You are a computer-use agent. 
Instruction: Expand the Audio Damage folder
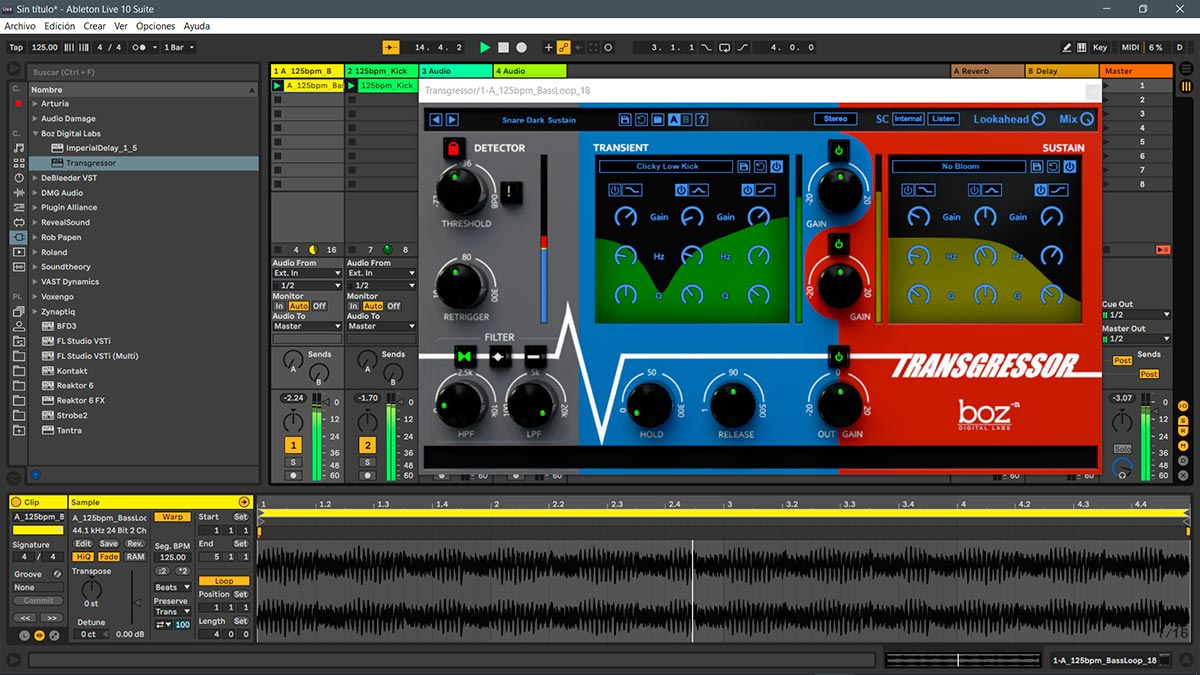click(x=35, y=118)
